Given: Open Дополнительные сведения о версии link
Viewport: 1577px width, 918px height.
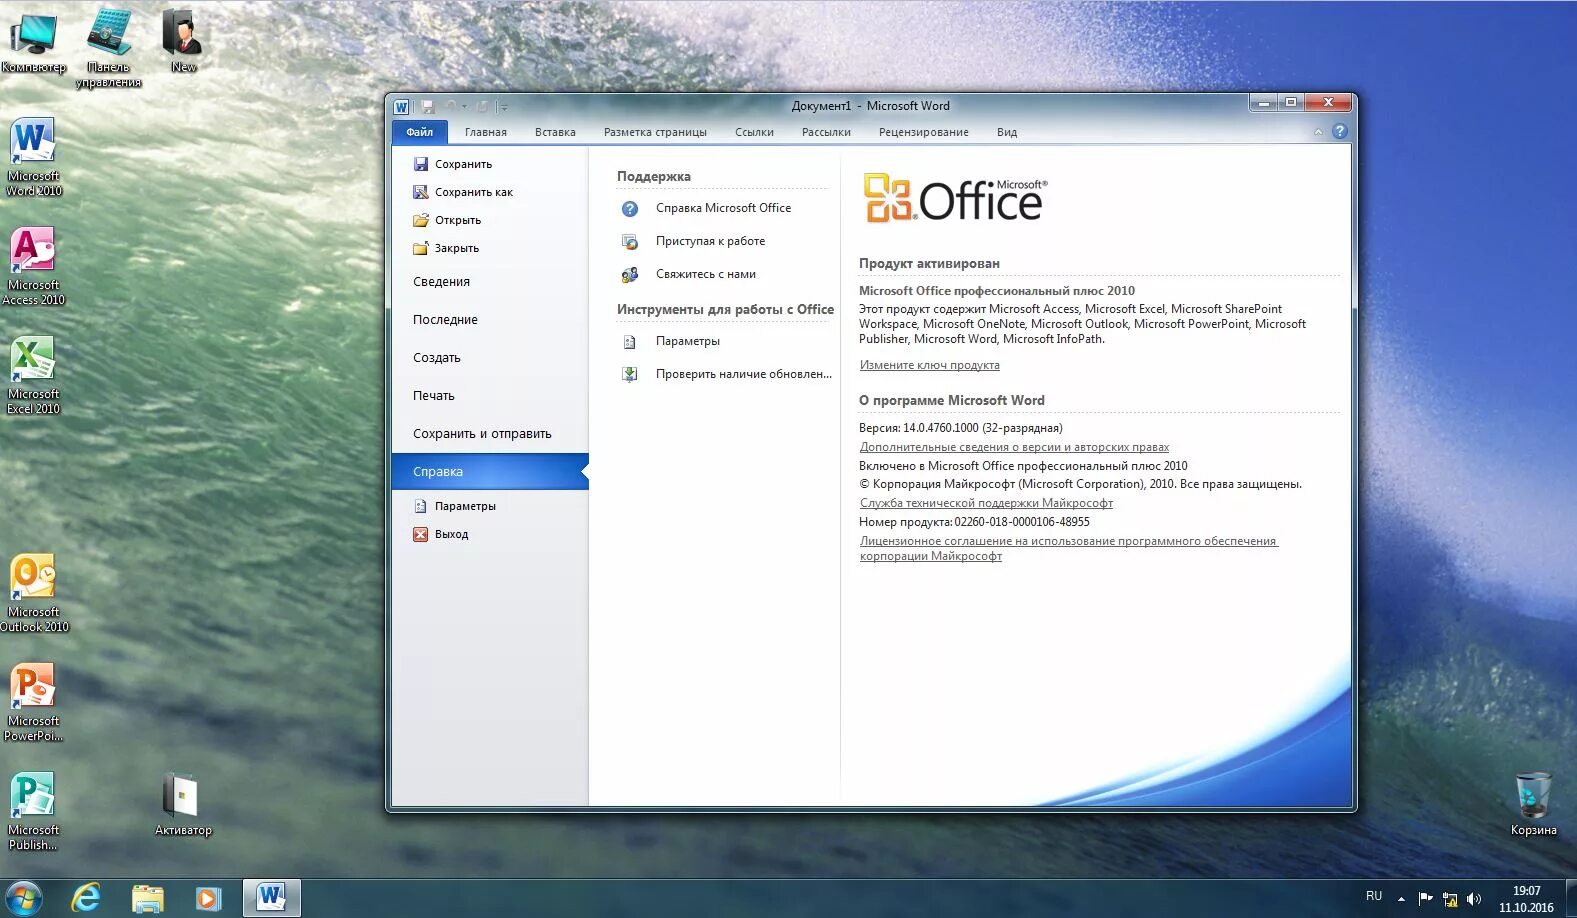Looking at the screenshot, I should (1014, 447).
